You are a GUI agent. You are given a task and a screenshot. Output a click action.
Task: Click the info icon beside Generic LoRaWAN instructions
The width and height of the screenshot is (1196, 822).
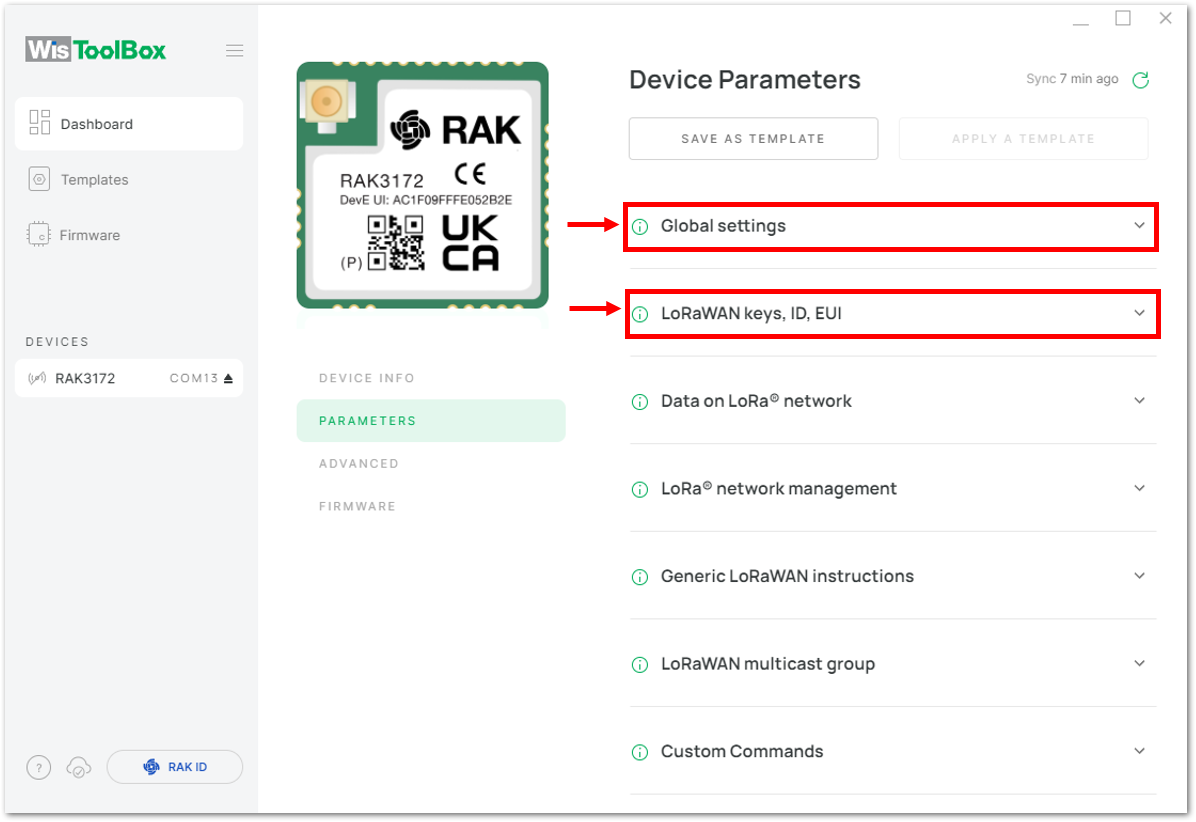click(640, 577)
